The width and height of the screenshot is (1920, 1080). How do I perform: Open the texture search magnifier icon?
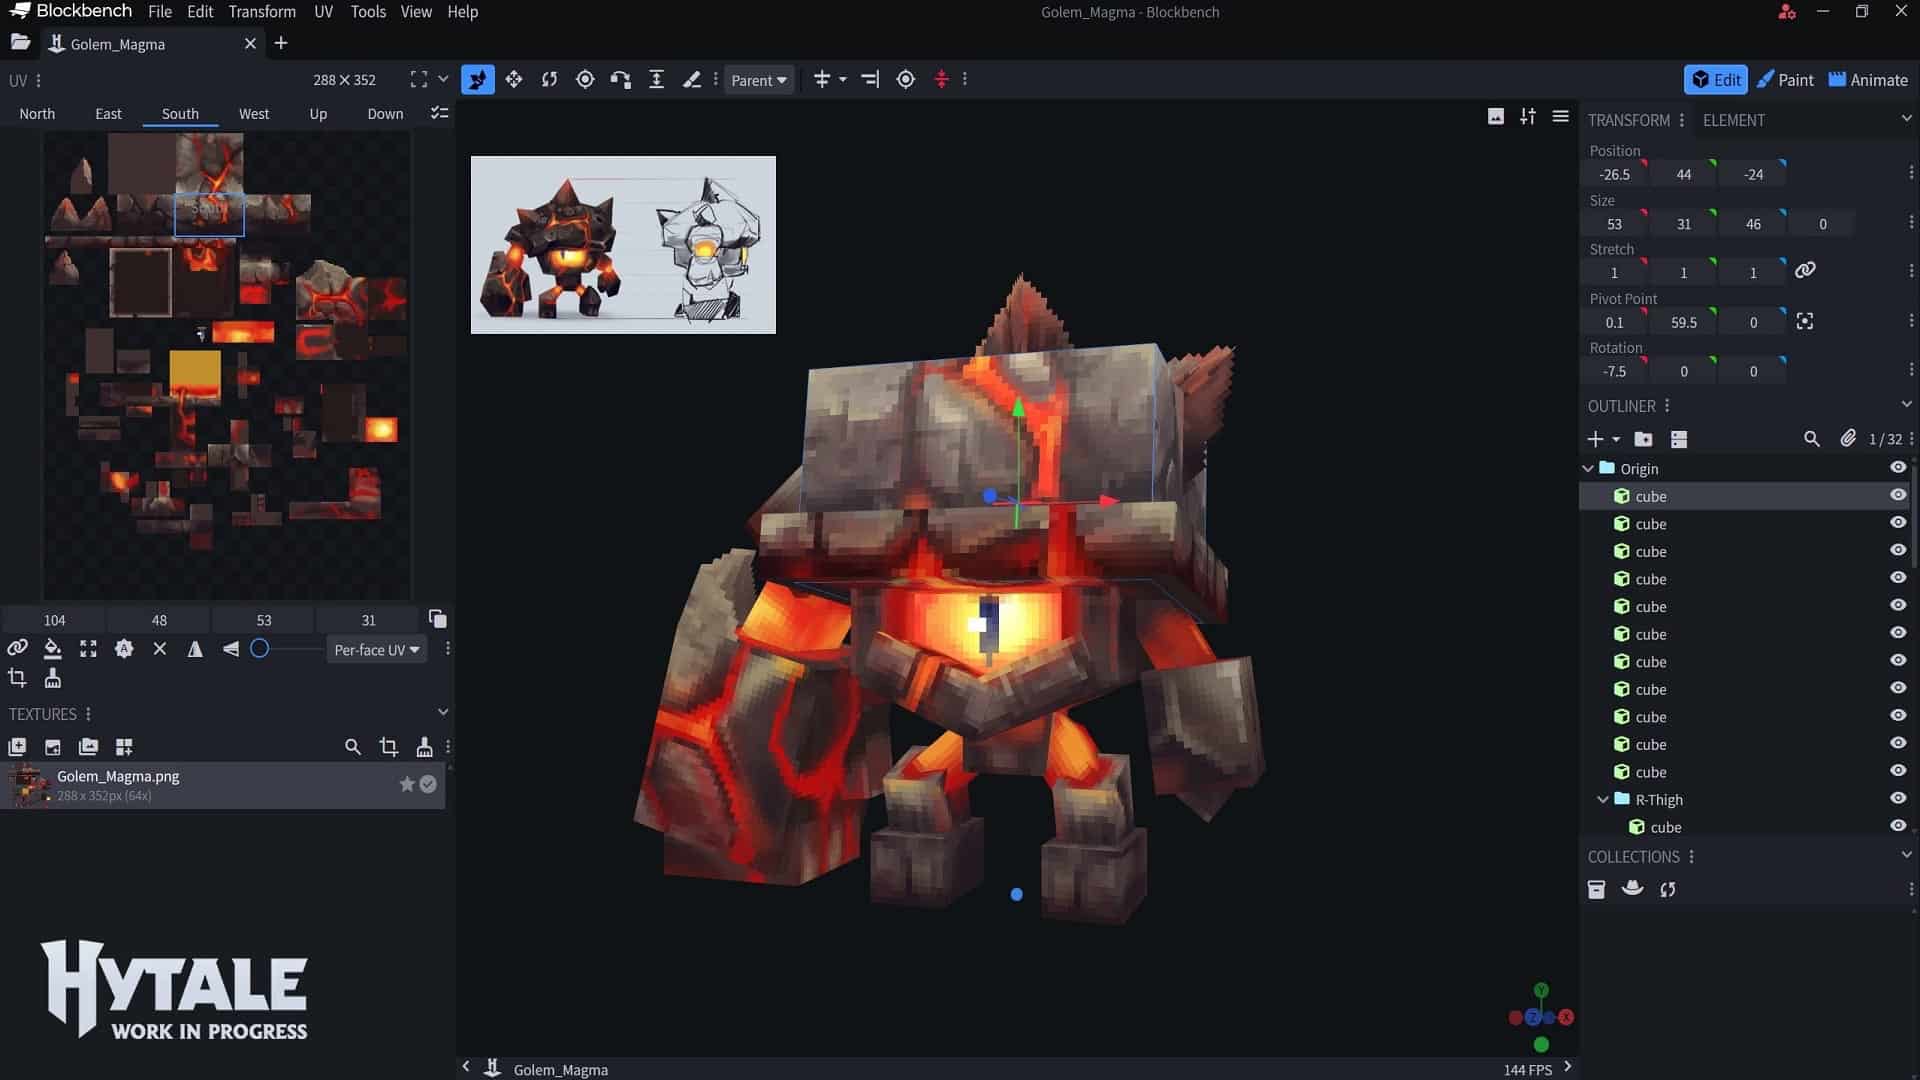coord(352,747)
